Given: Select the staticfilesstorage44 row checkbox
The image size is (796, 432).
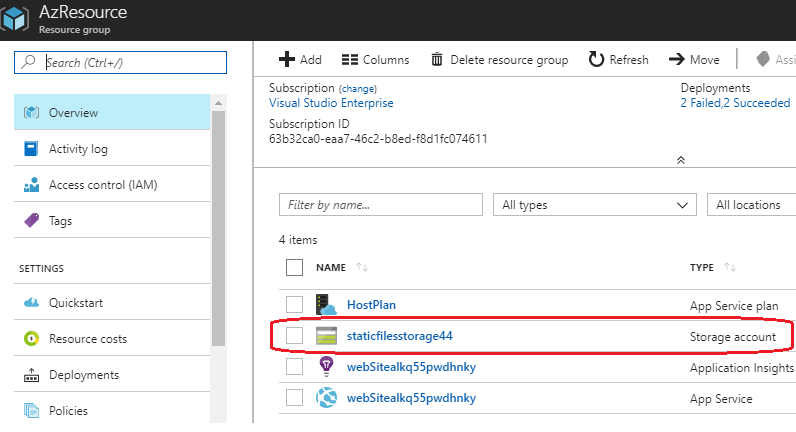Looking at the screenshot, I should click(x=294, y=336).
